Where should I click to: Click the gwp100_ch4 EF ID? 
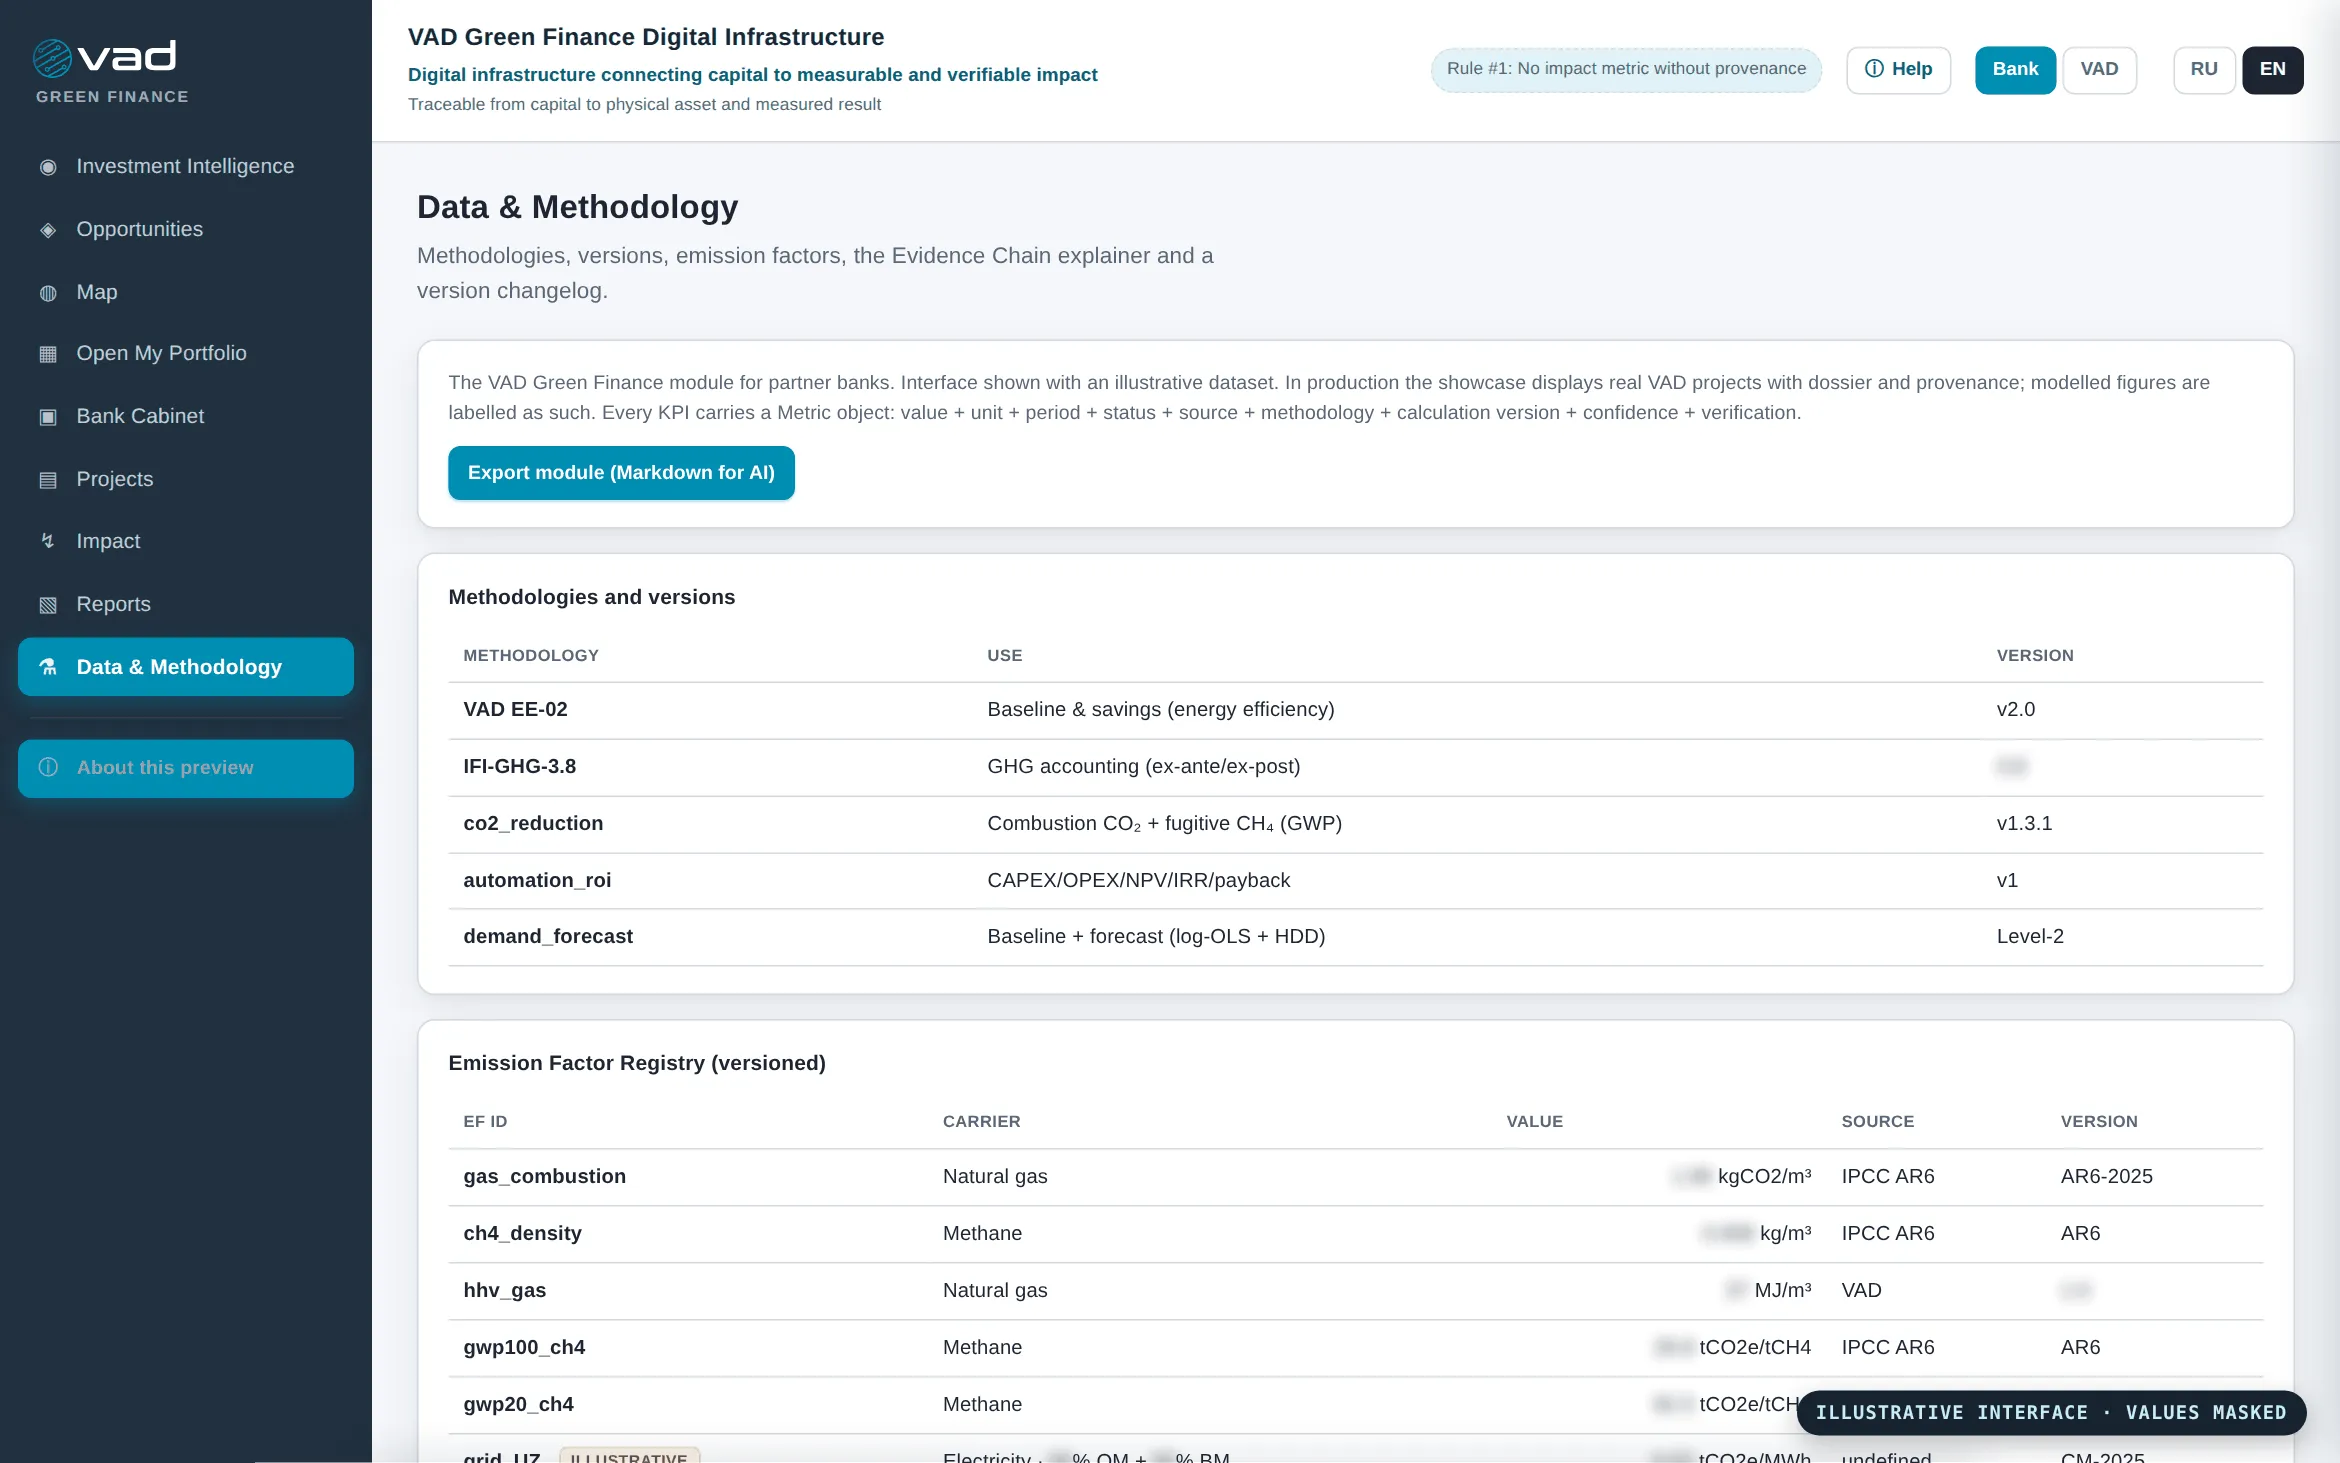tap(524, 1348)
